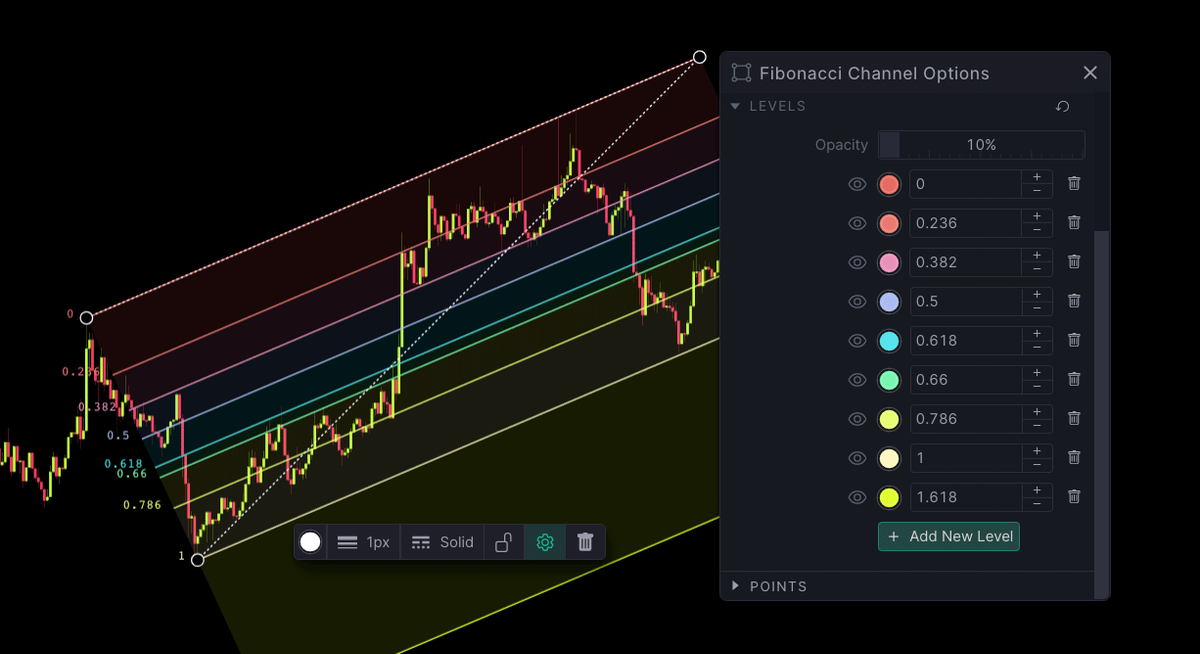
Task: Open cyan color swatch for 0.618 level
Action: pos(889,340)
